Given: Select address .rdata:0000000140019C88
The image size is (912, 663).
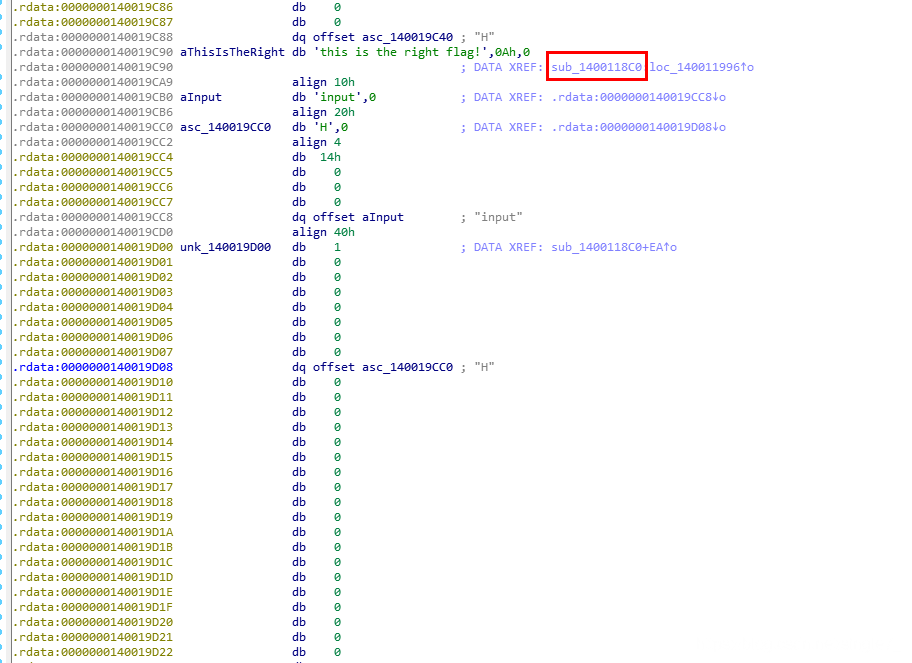Looking at the screenshot, I should pos(93,37).
